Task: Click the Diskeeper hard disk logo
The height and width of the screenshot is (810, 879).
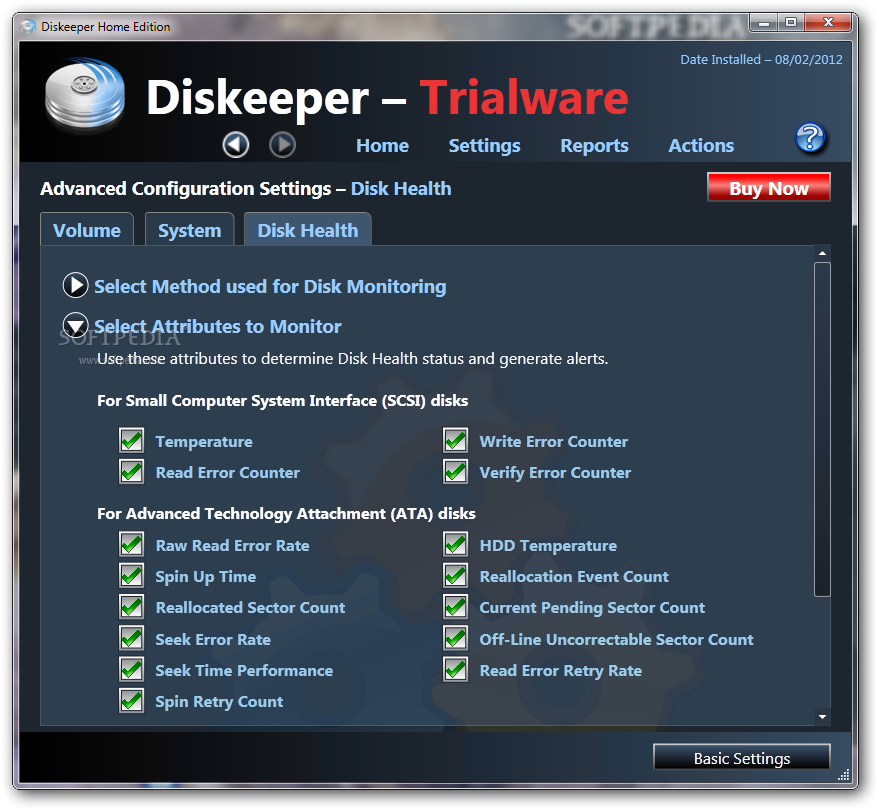Action: click(85, 94)
